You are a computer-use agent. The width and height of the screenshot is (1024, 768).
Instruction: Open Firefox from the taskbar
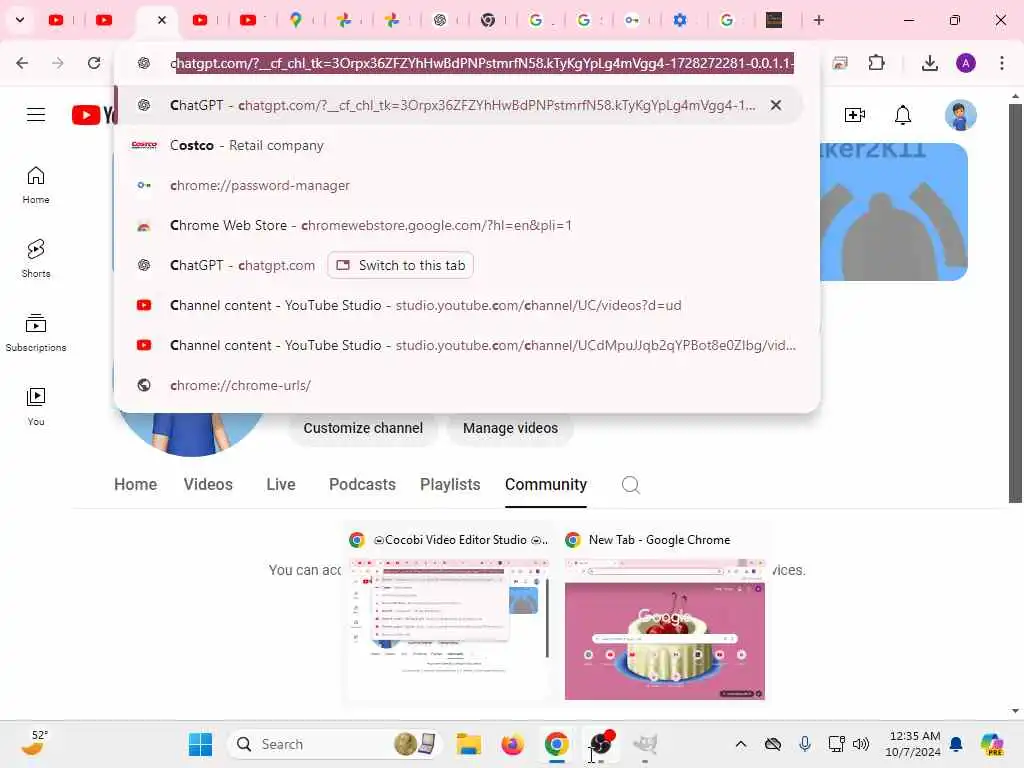click(513, 744)
